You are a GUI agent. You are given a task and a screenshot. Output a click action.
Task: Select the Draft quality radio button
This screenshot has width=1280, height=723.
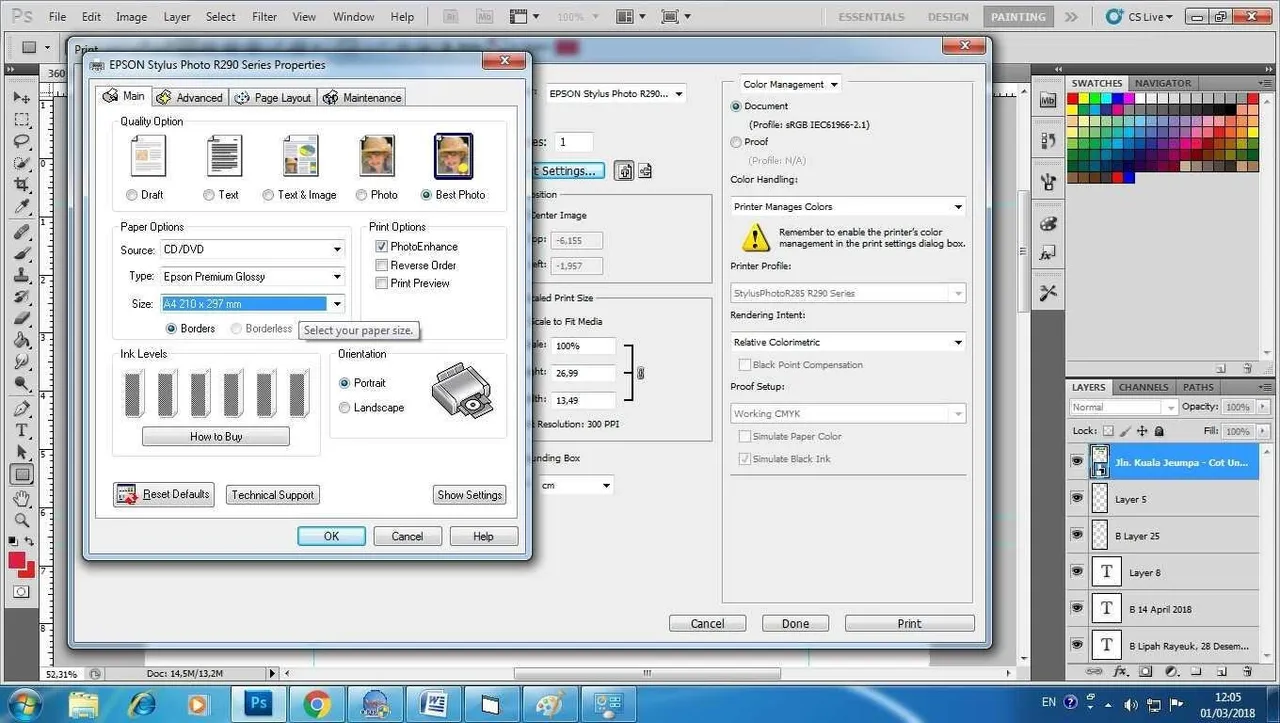coord(132,195)
